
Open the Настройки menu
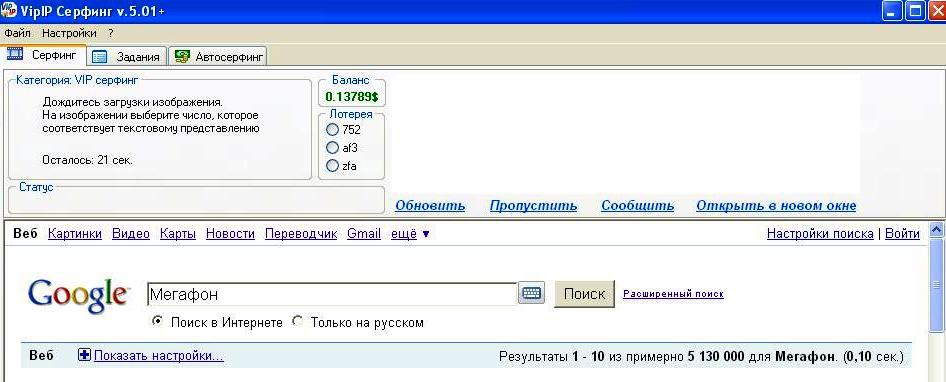[x=69, y=33]
